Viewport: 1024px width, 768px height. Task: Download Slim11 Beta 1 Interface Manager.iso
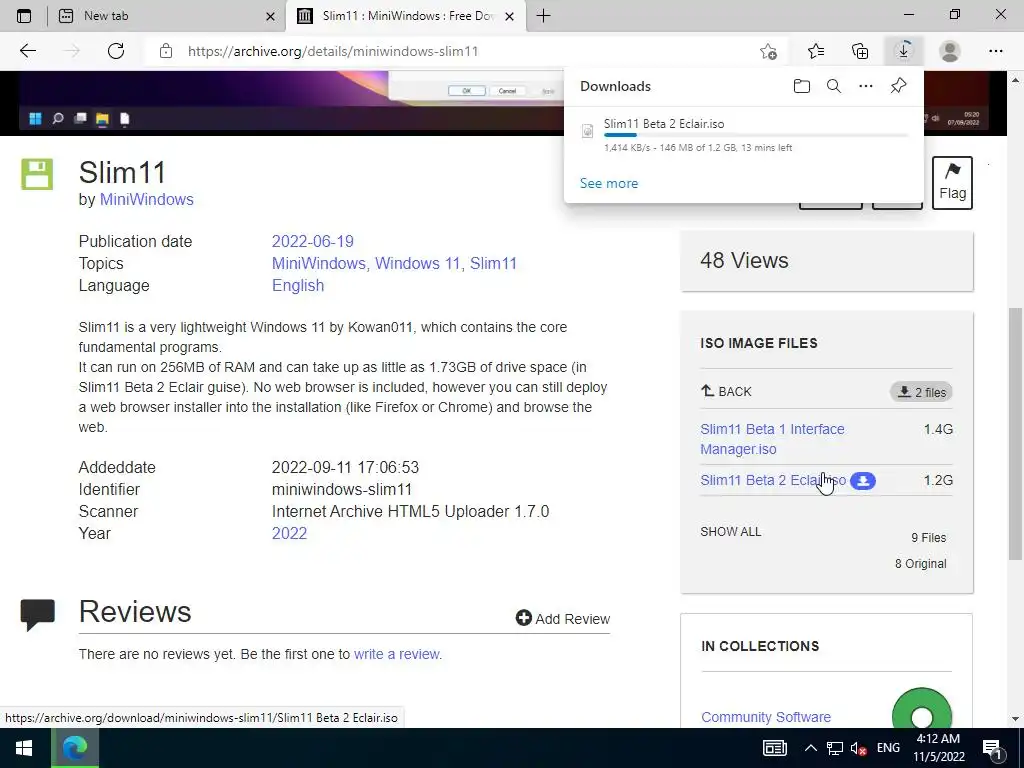[x=772, y=439]
